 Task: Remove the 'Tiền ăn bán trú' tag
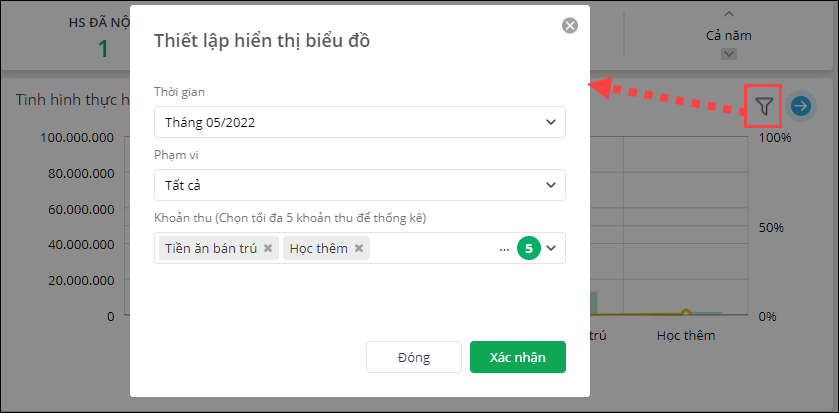point(268,248)
